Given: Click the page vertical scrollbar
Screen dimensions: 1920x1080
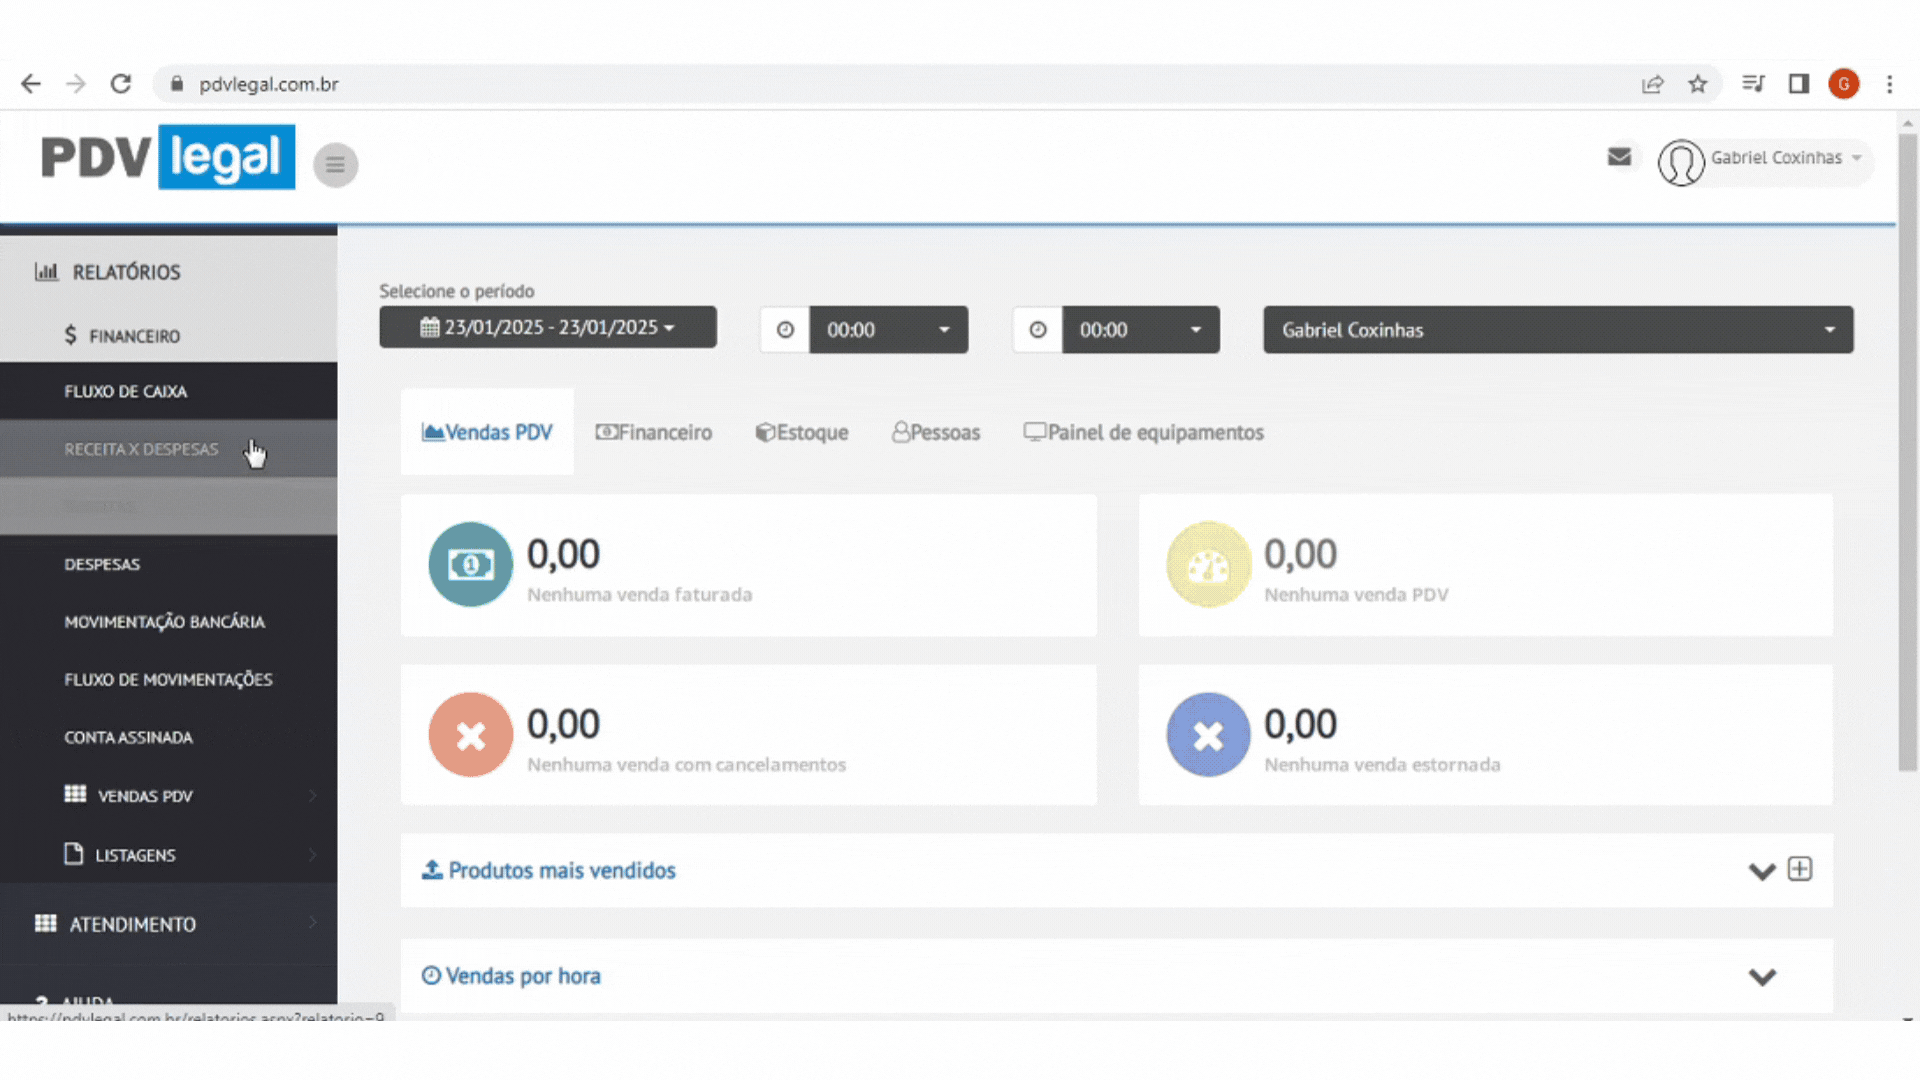Looking at the screenshot, I should (1907, 450).
